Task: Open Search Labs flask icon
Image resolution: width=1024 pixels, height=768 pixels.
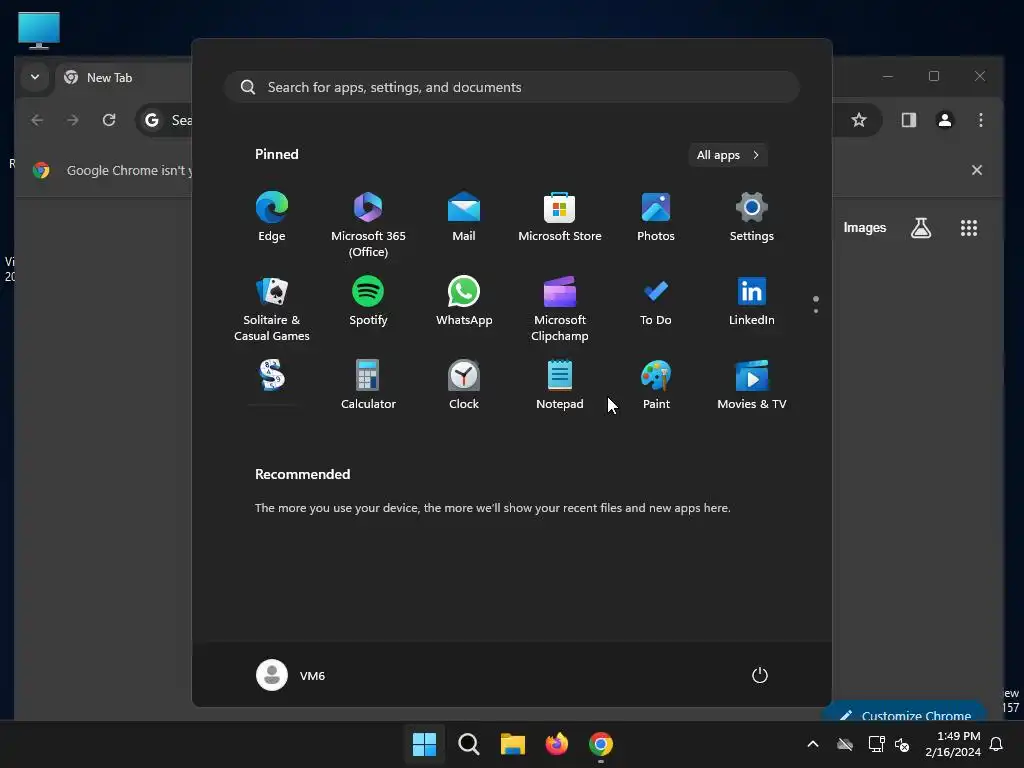Action: click(x=921, y=228)
